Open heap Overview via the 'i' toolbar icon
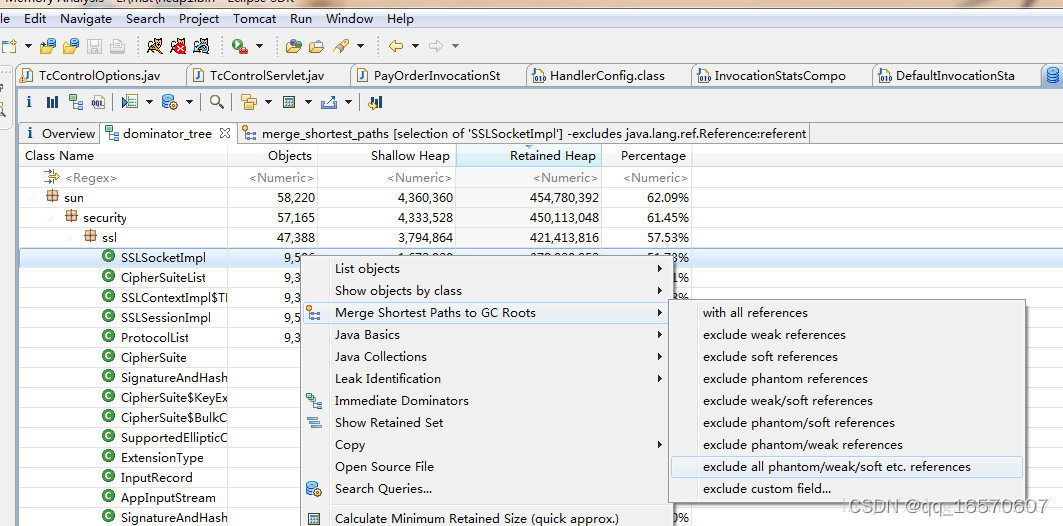1063x526 pixels. click(29, 102)
